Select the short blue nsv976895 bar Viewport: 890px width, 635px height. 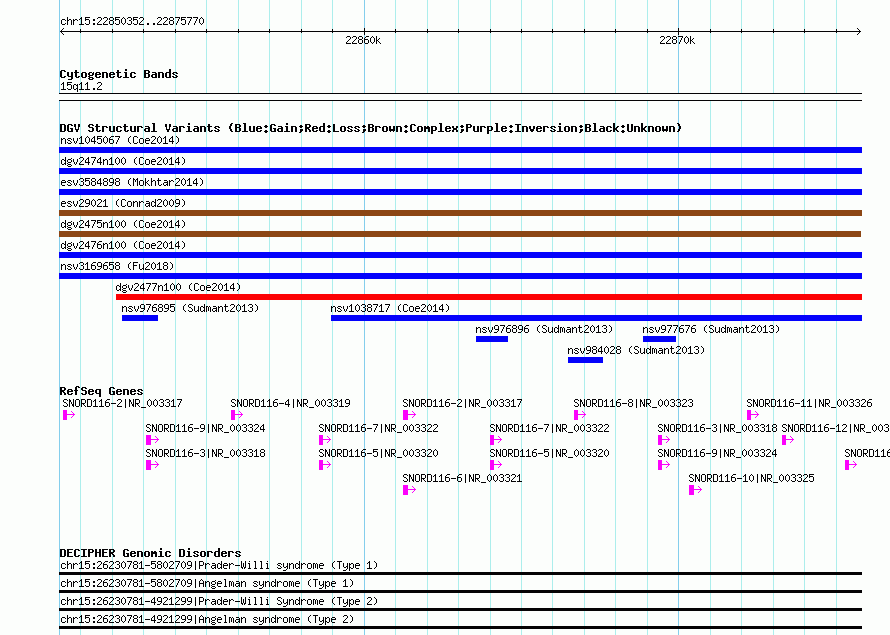click(x=140, y=318)
